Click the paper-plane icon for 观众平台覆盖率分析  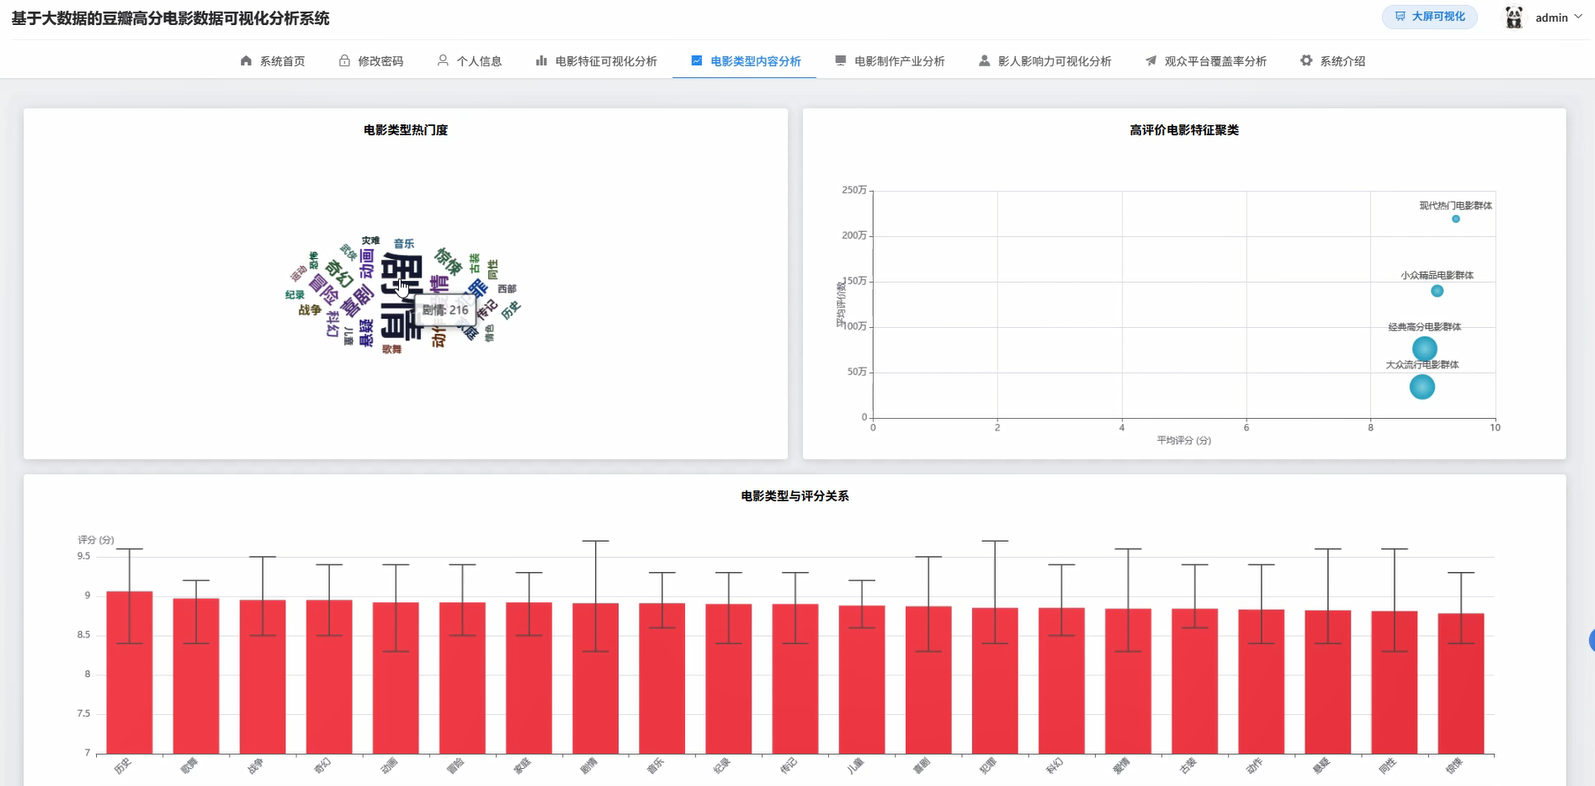[1151, 61]
